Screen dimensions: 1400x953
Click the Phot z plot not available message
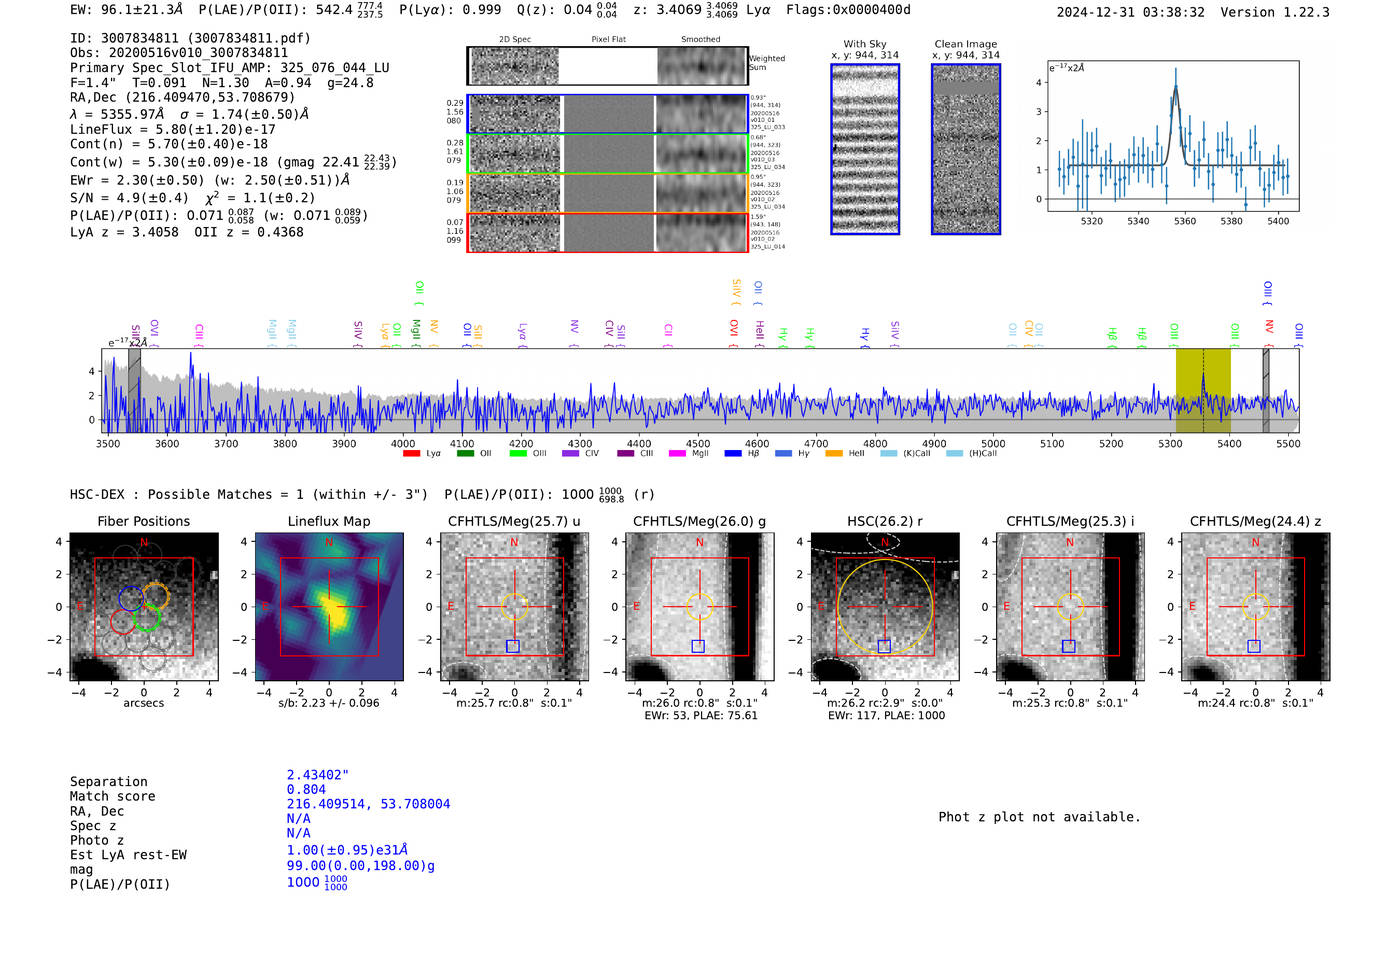[1039, 817]
